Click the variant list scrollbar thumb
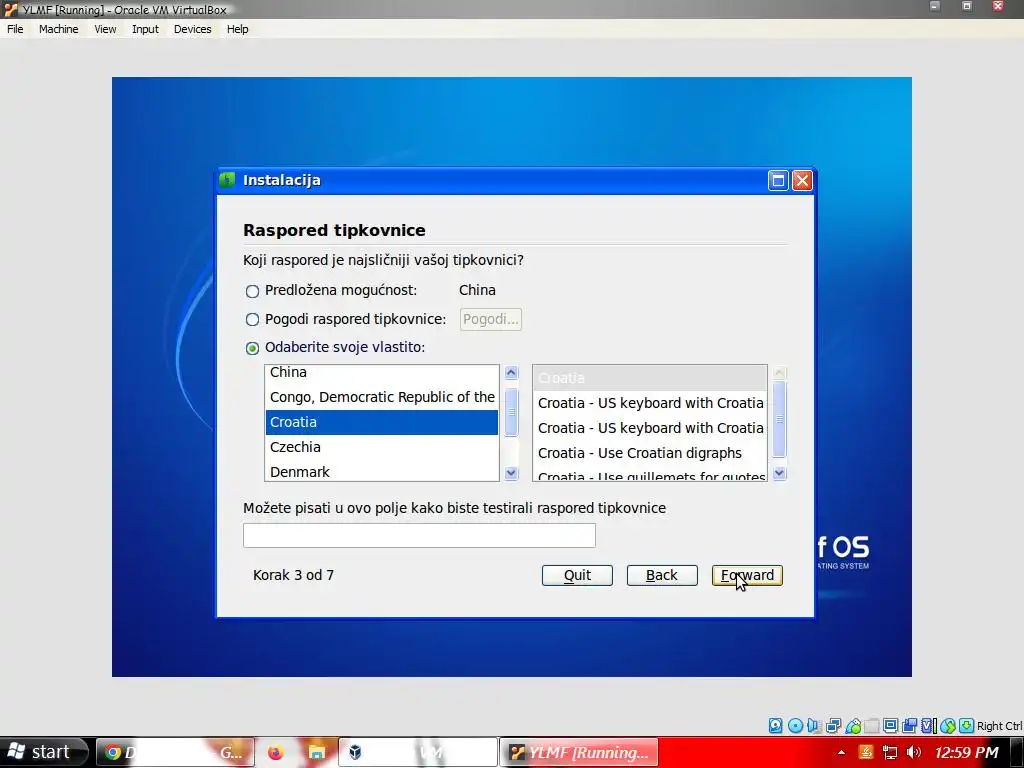The height and width of the screenshot is (768, 1024). 779,419
